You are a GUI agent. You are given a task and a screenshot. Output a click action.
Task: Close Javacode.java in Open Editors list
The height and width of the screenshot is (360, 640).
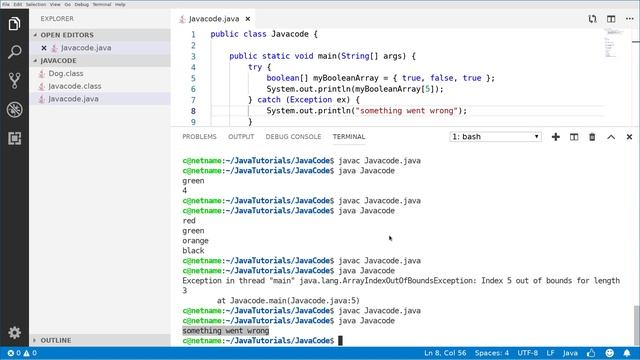click(44, 48)
